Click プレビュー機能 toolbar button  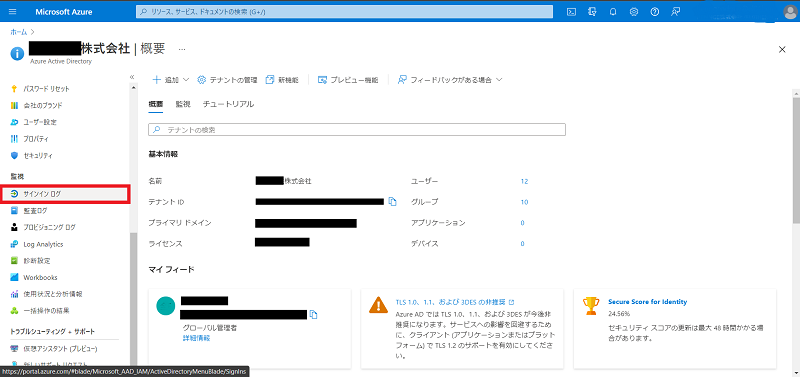click(348, 80)
